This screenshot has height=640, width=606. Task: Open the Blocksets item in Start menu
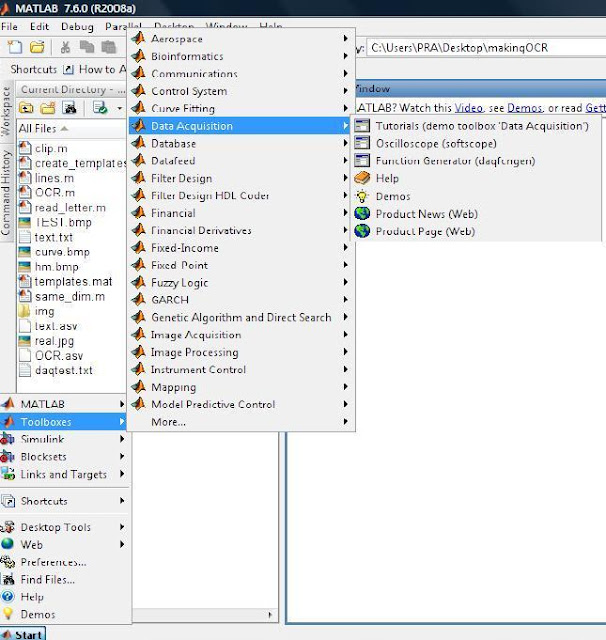[x=63, y=457]
